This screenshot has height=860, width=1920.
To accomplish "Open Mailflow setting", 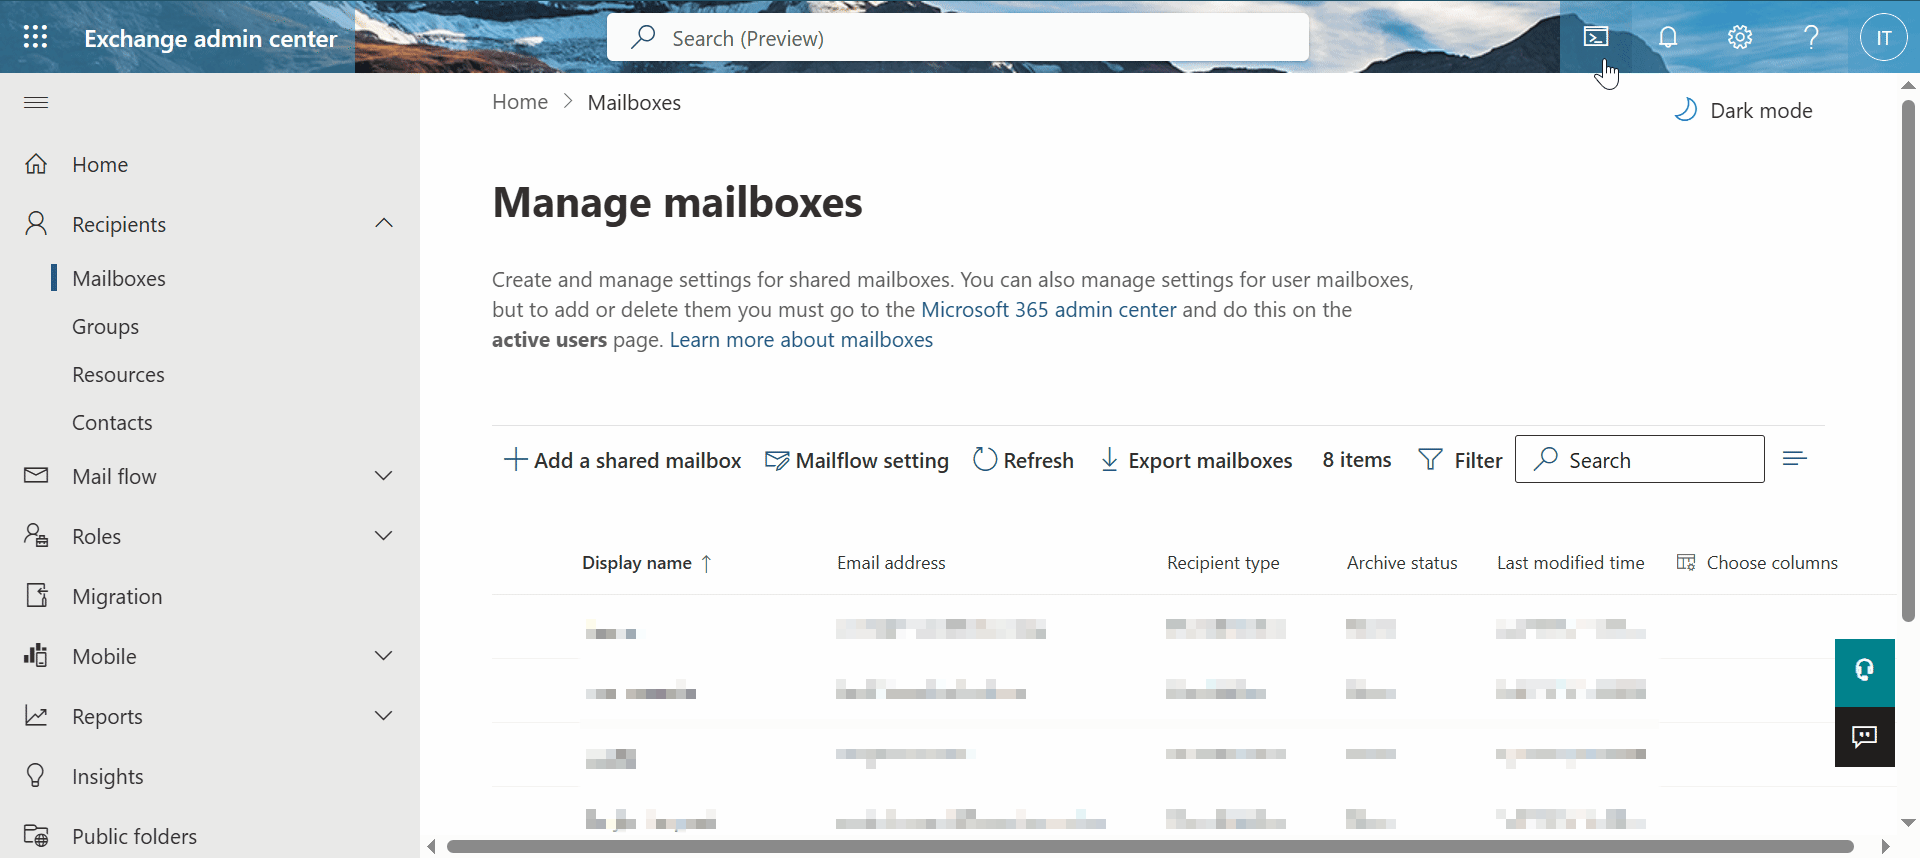I will (857, 460).
